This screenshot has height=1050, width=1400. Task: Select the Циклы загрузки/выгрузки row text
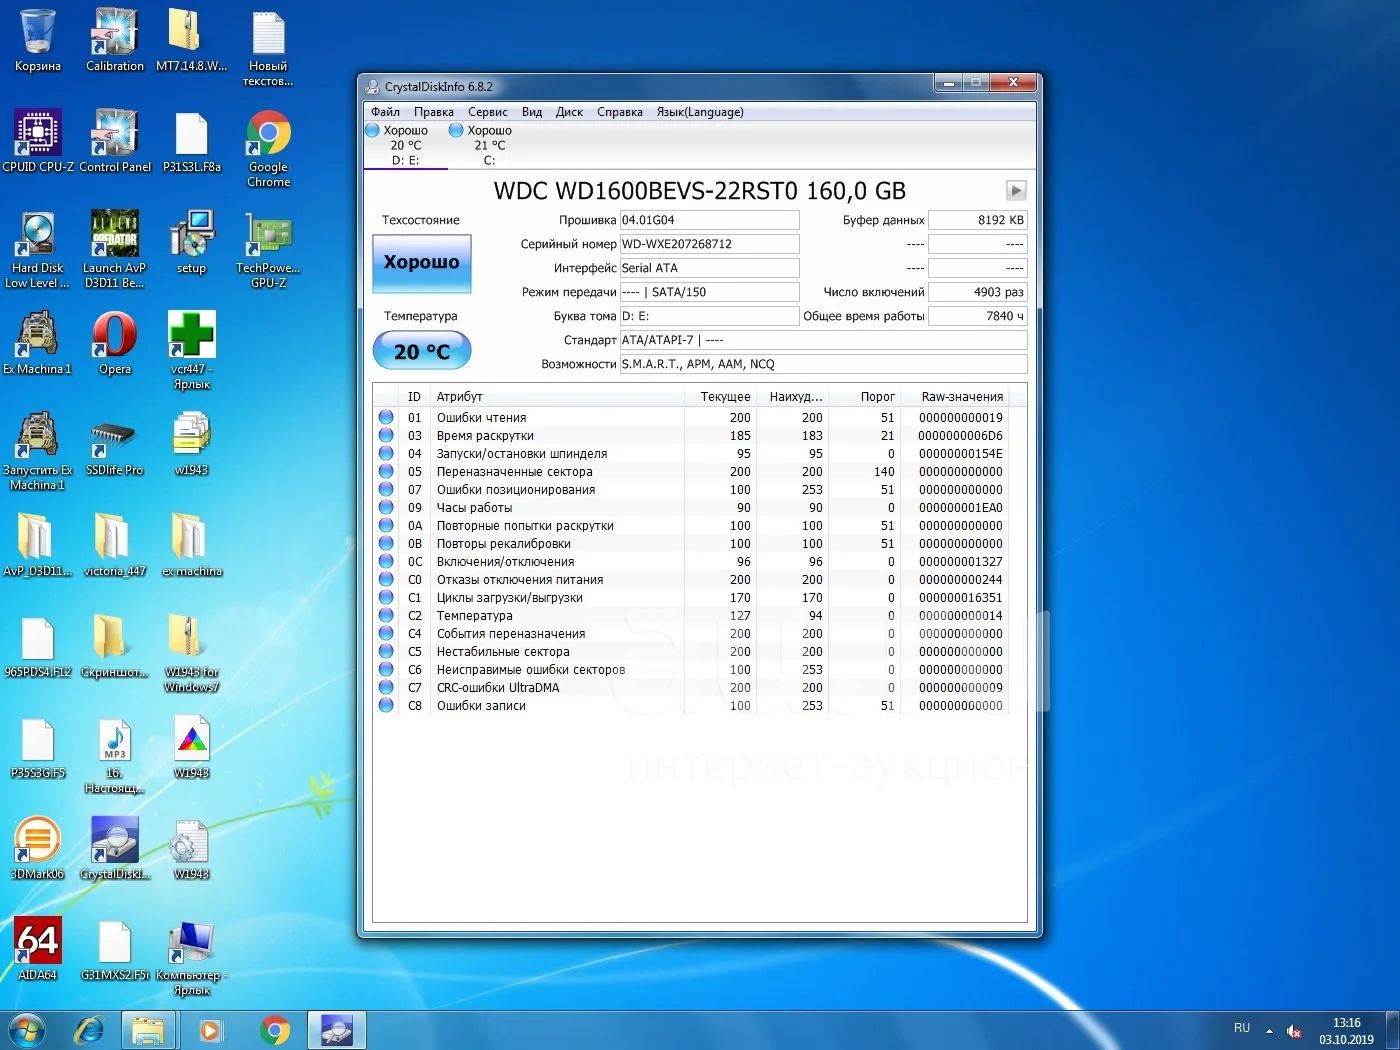pyautogui.click(x=510, y=598)
